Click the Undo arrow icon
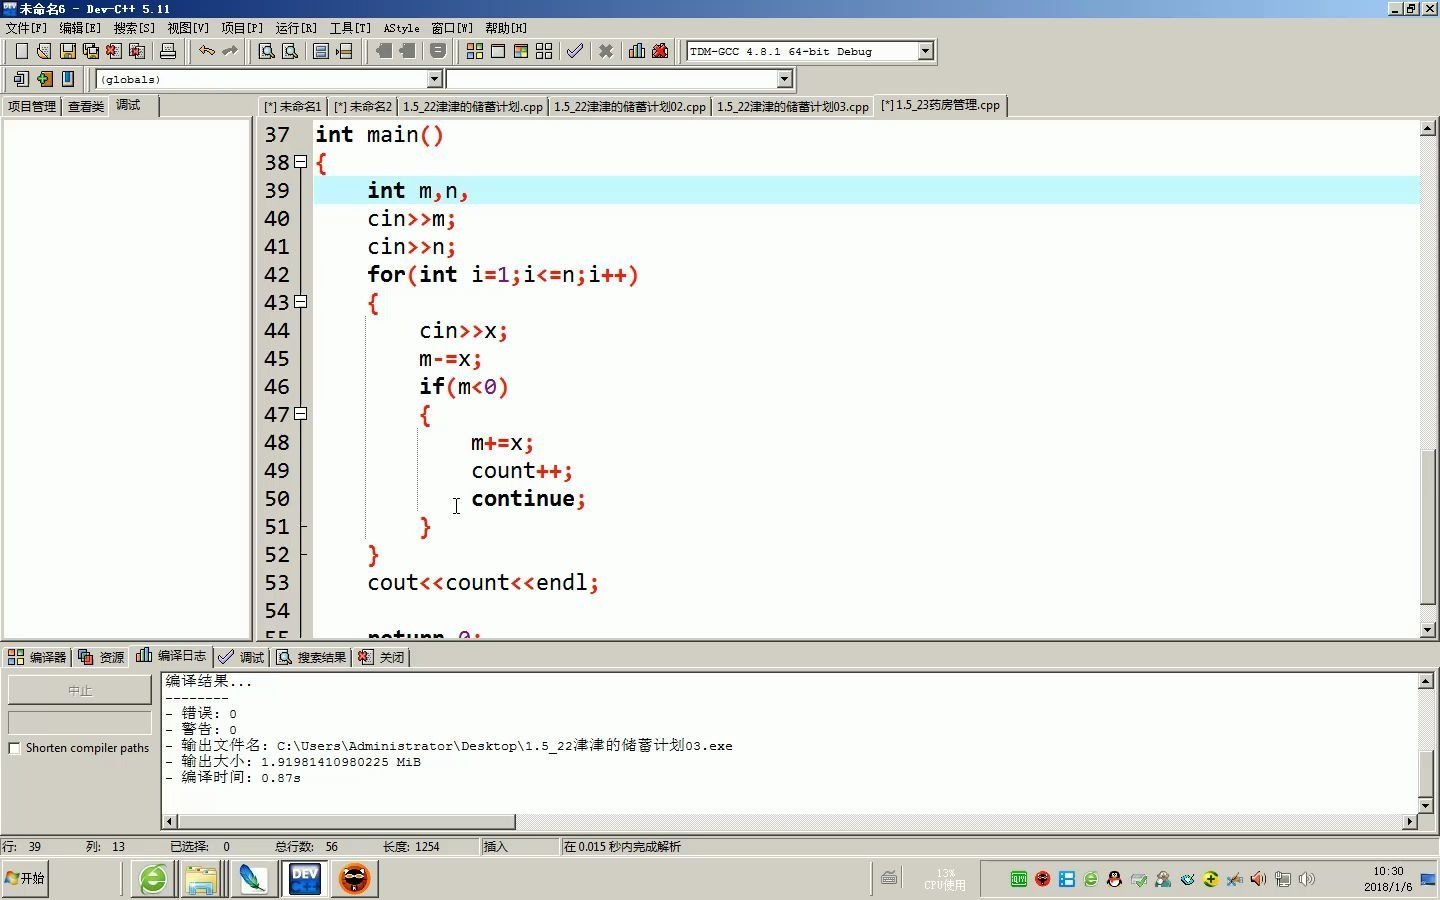 tap(207, 51)
